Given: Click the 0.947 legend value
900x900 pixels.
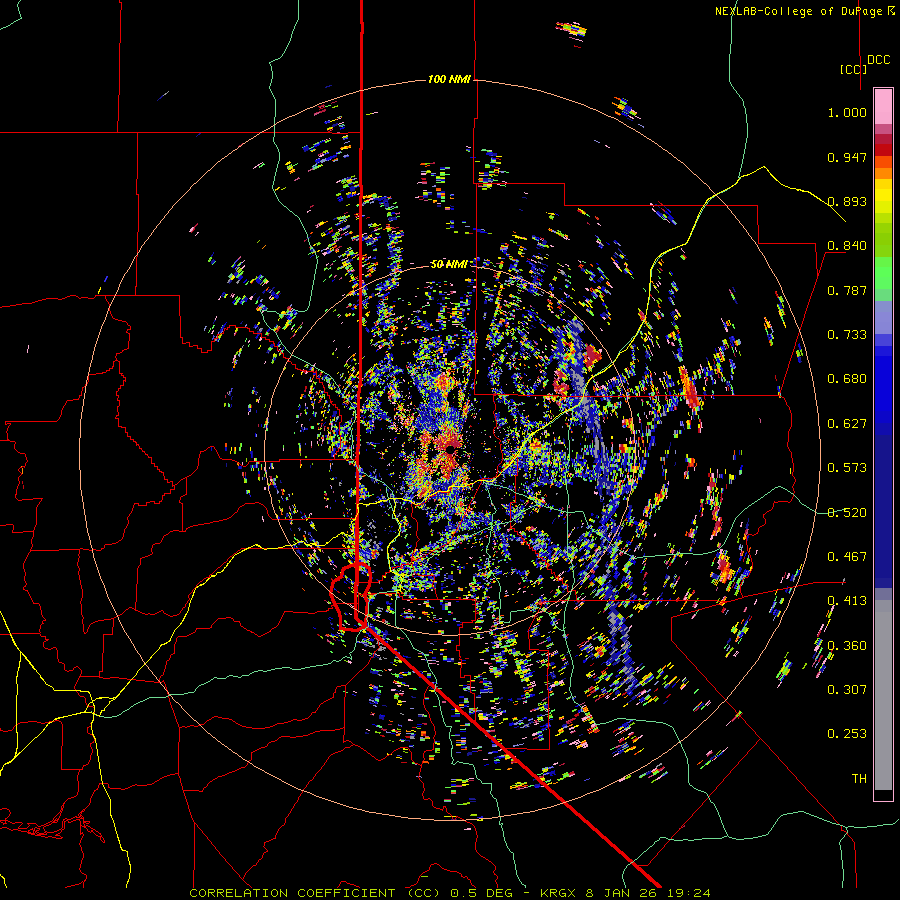Looking at the screenshot, I should pos(847,157).
